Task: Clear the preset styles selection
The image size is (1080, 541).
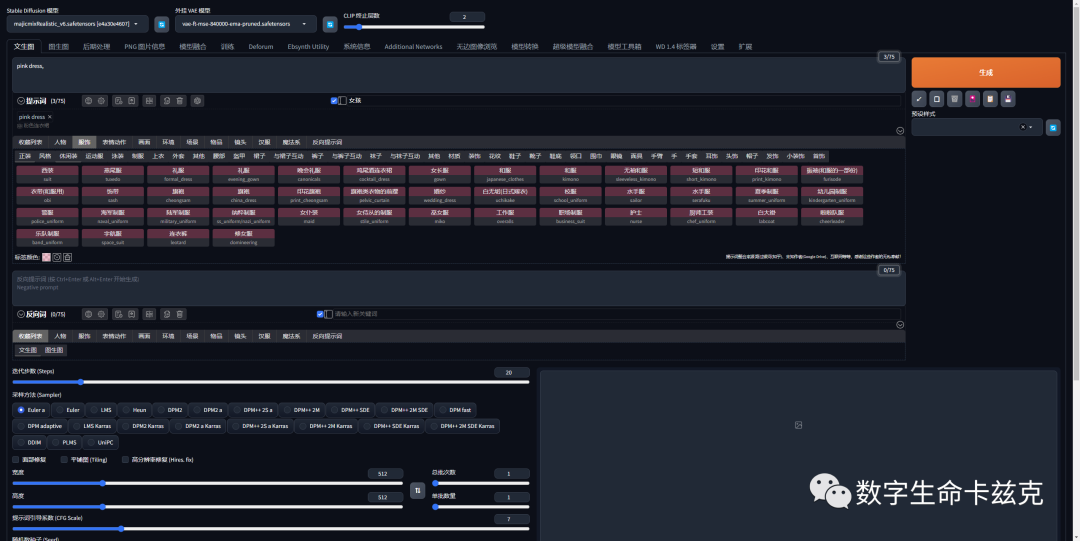Action: [1022, 127]
